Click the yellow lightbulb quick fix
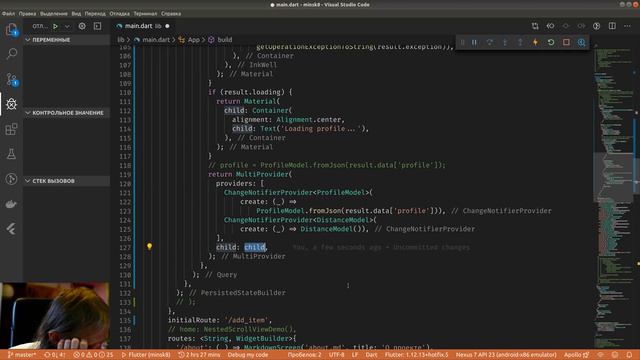640x360 pixels. (x=149, y=247)
